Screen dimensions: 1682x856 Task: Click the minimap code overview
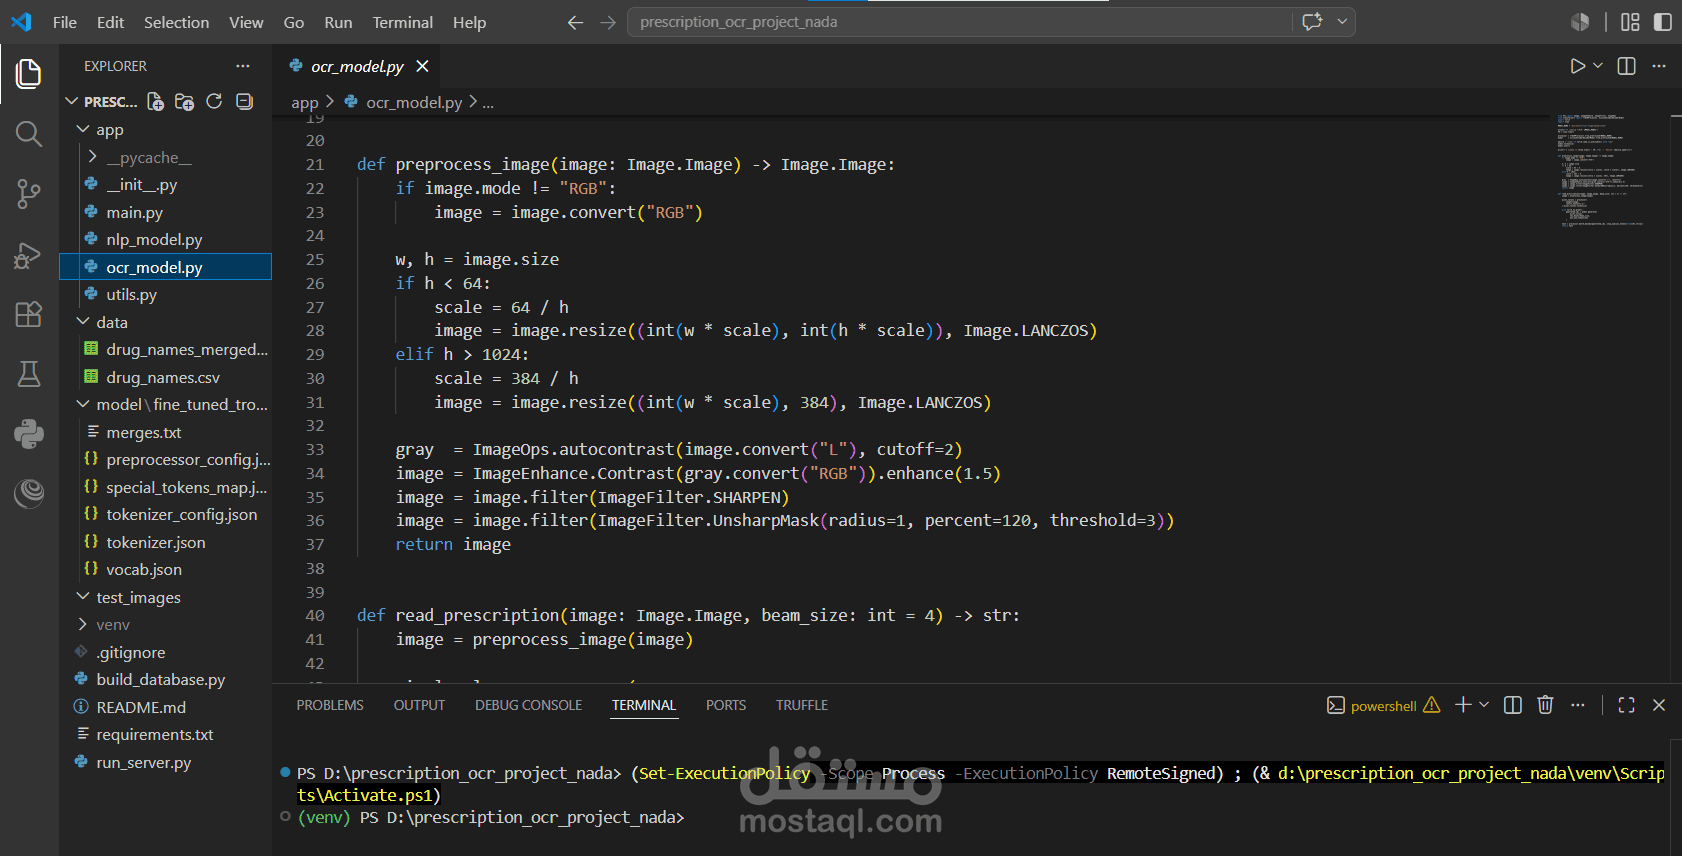(1600, 170)
